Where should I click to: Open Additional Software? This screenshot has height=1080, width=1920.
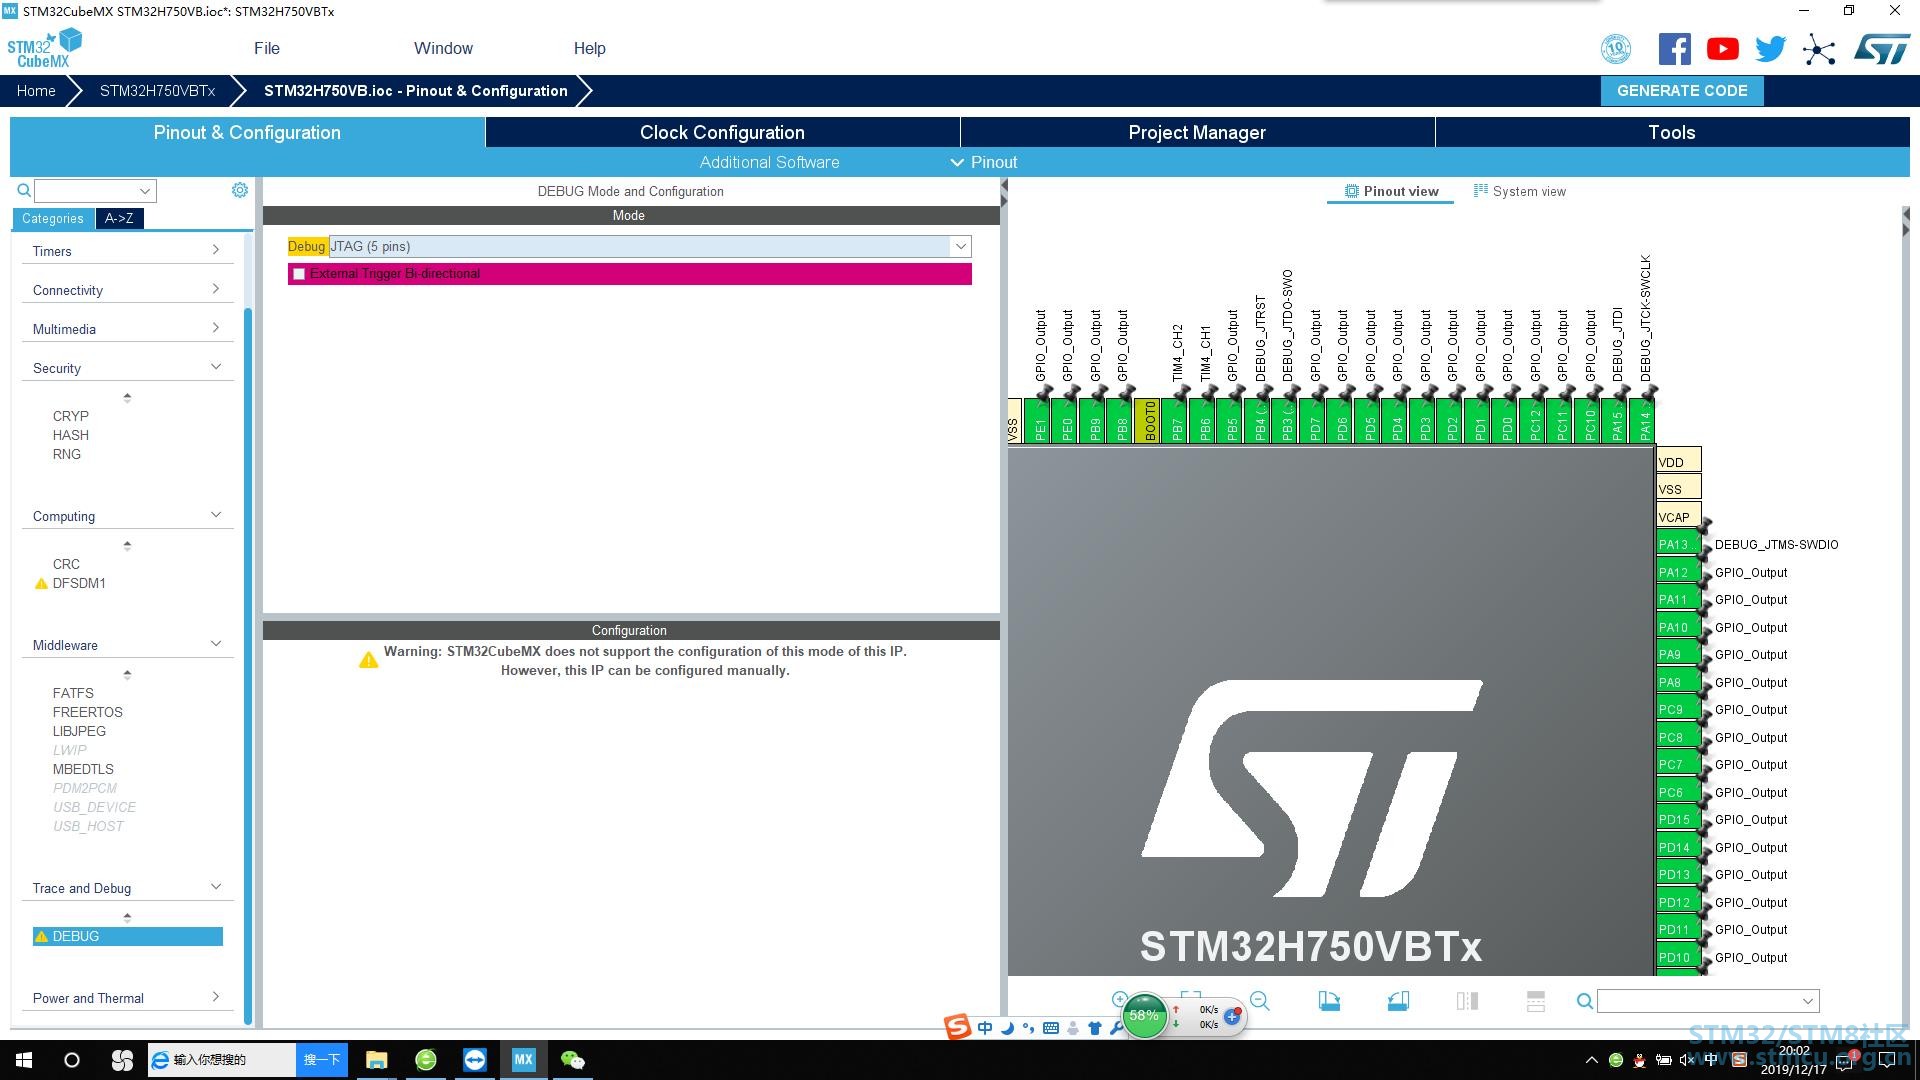(x=769, y=162)
